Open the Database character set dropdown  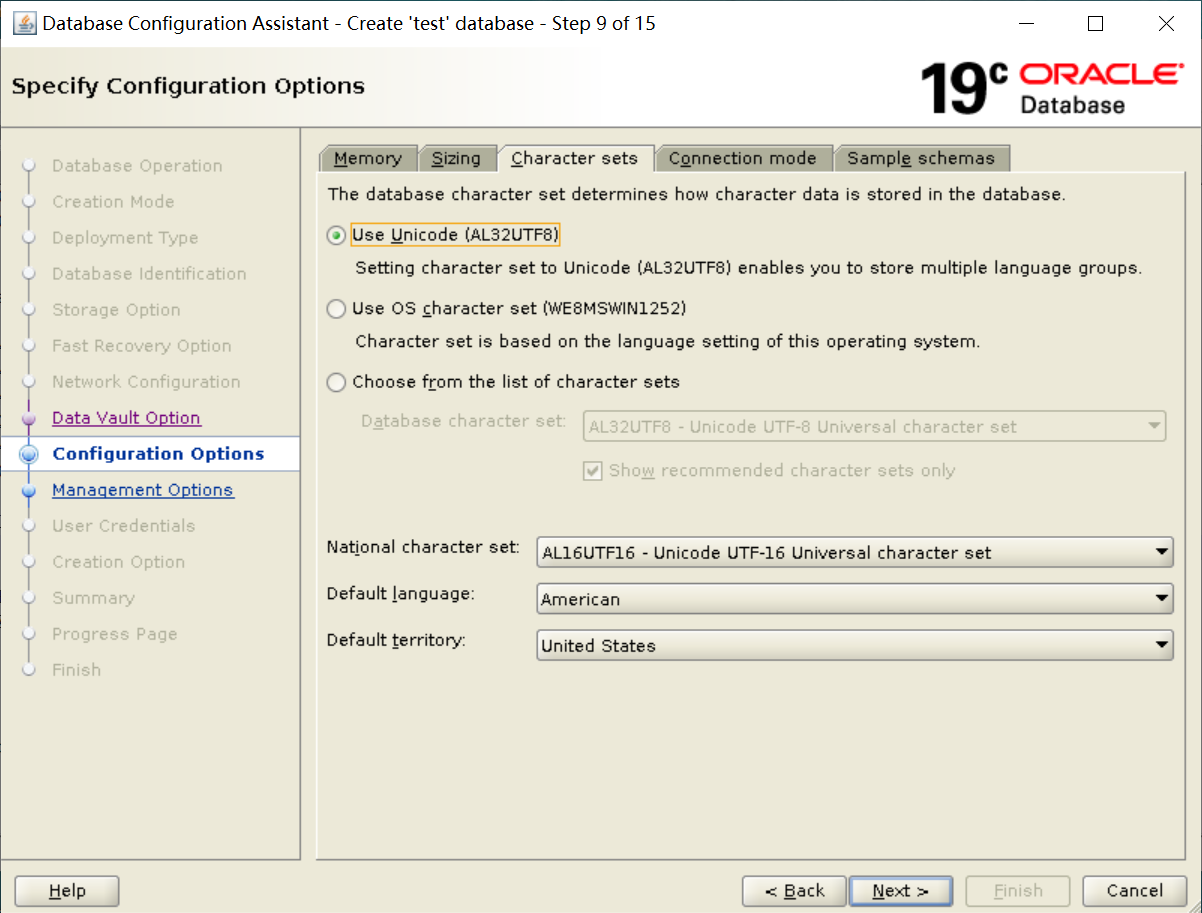[874, 427]
